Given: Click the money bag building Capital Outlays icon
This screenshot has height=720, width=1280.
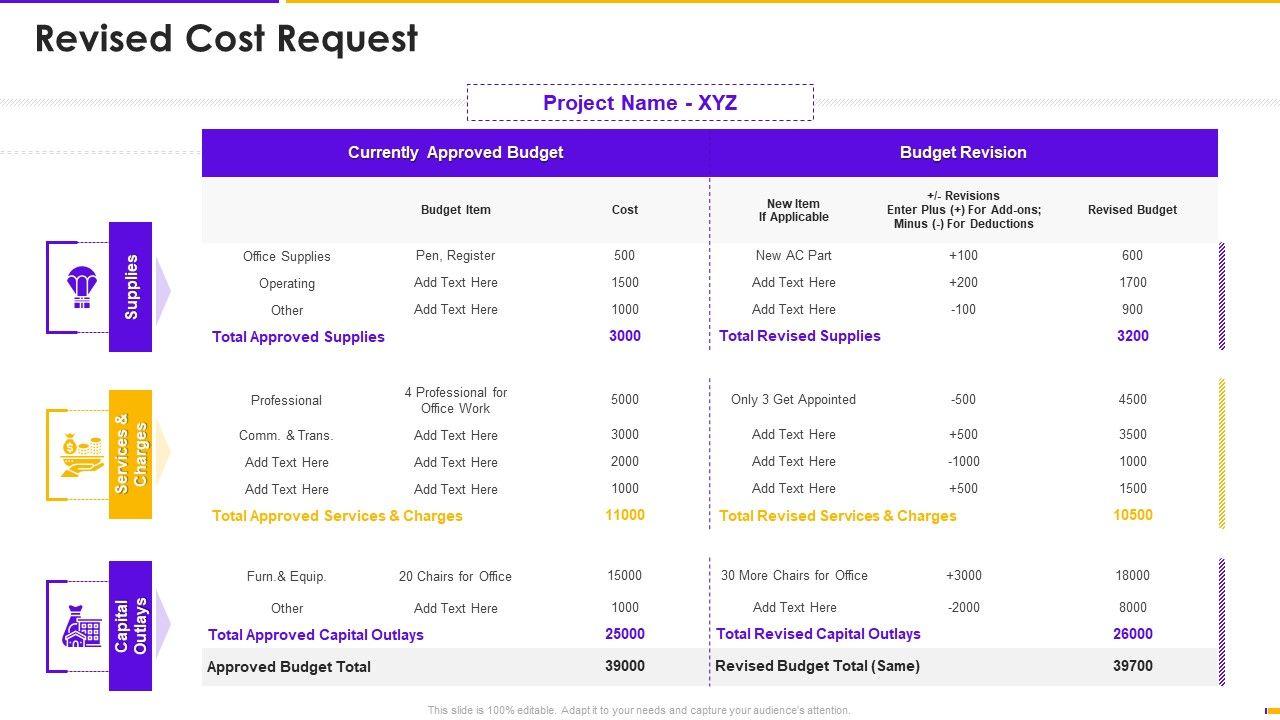Looking at the screenshot, I should pyautogui.click(x=82, y=626).
